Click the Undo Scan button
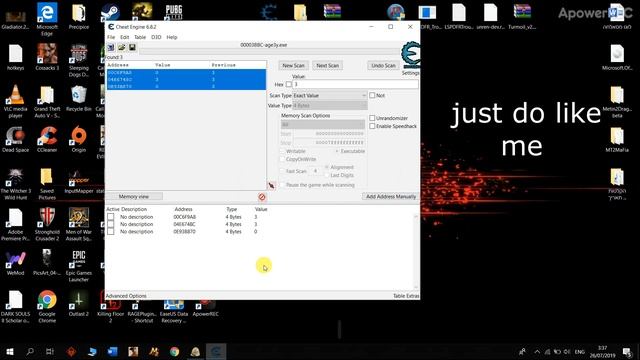The width and height of the screenshot is (640, 360). point(383,65)
